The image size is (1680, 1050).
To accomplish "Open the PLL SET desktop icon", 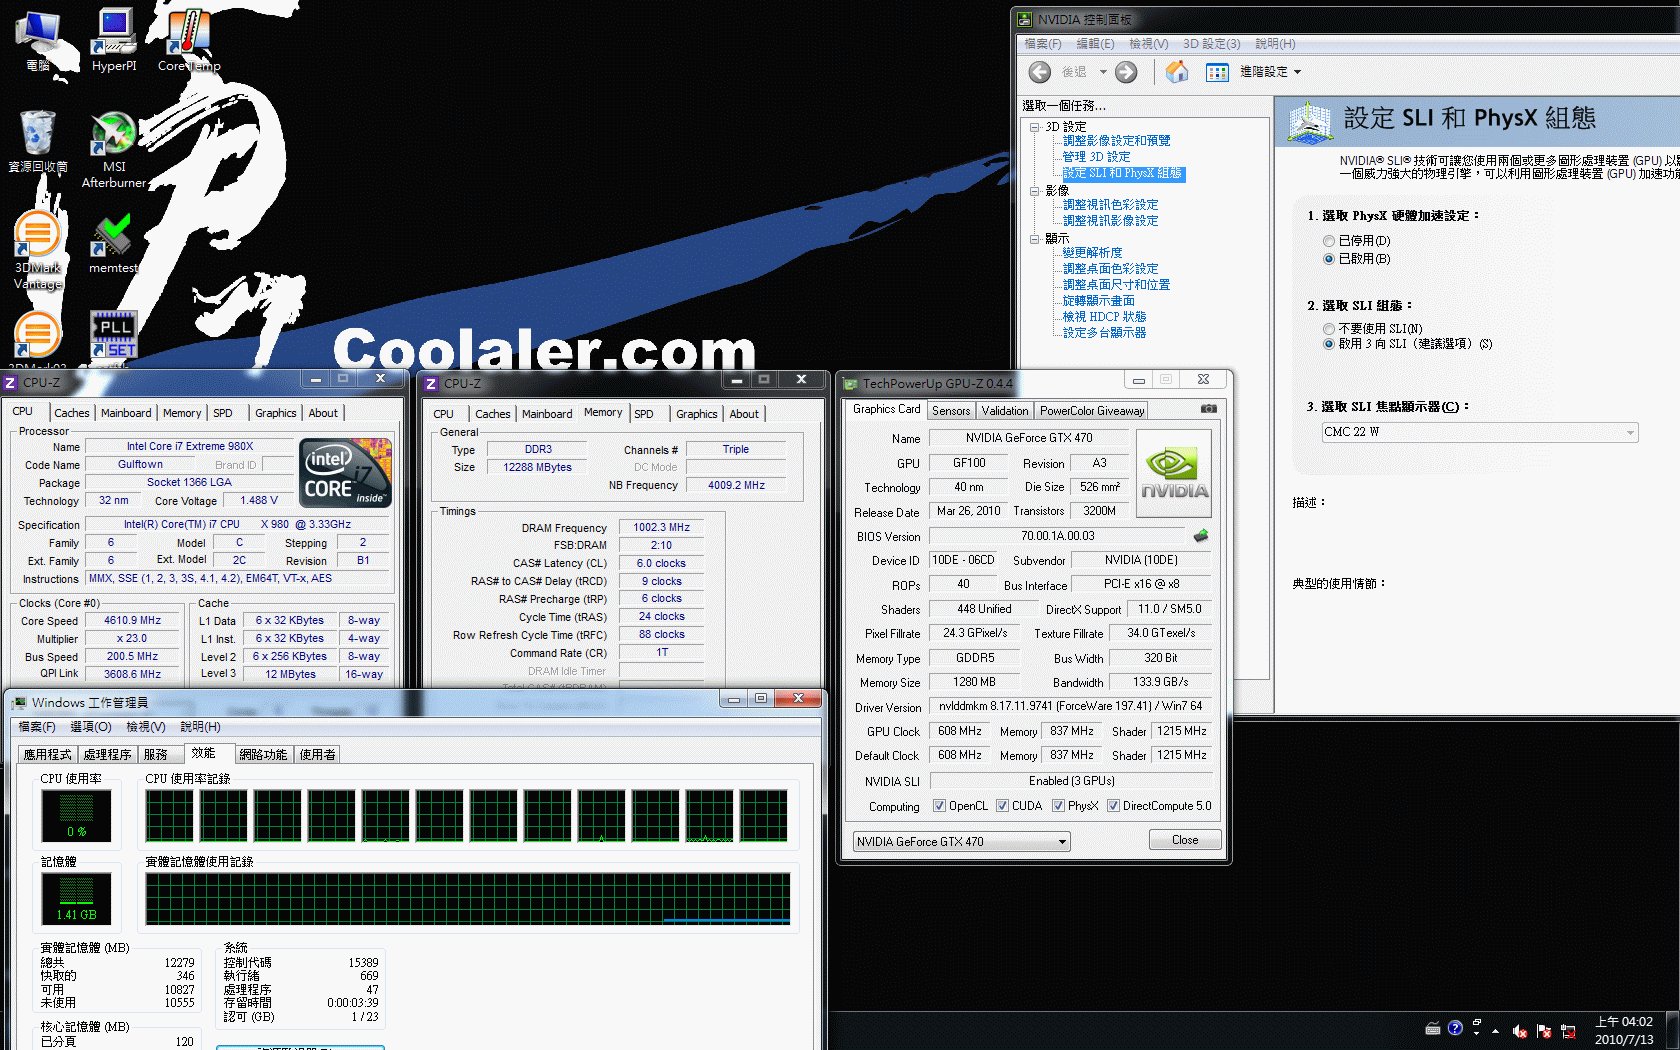I will click(114, 334).
